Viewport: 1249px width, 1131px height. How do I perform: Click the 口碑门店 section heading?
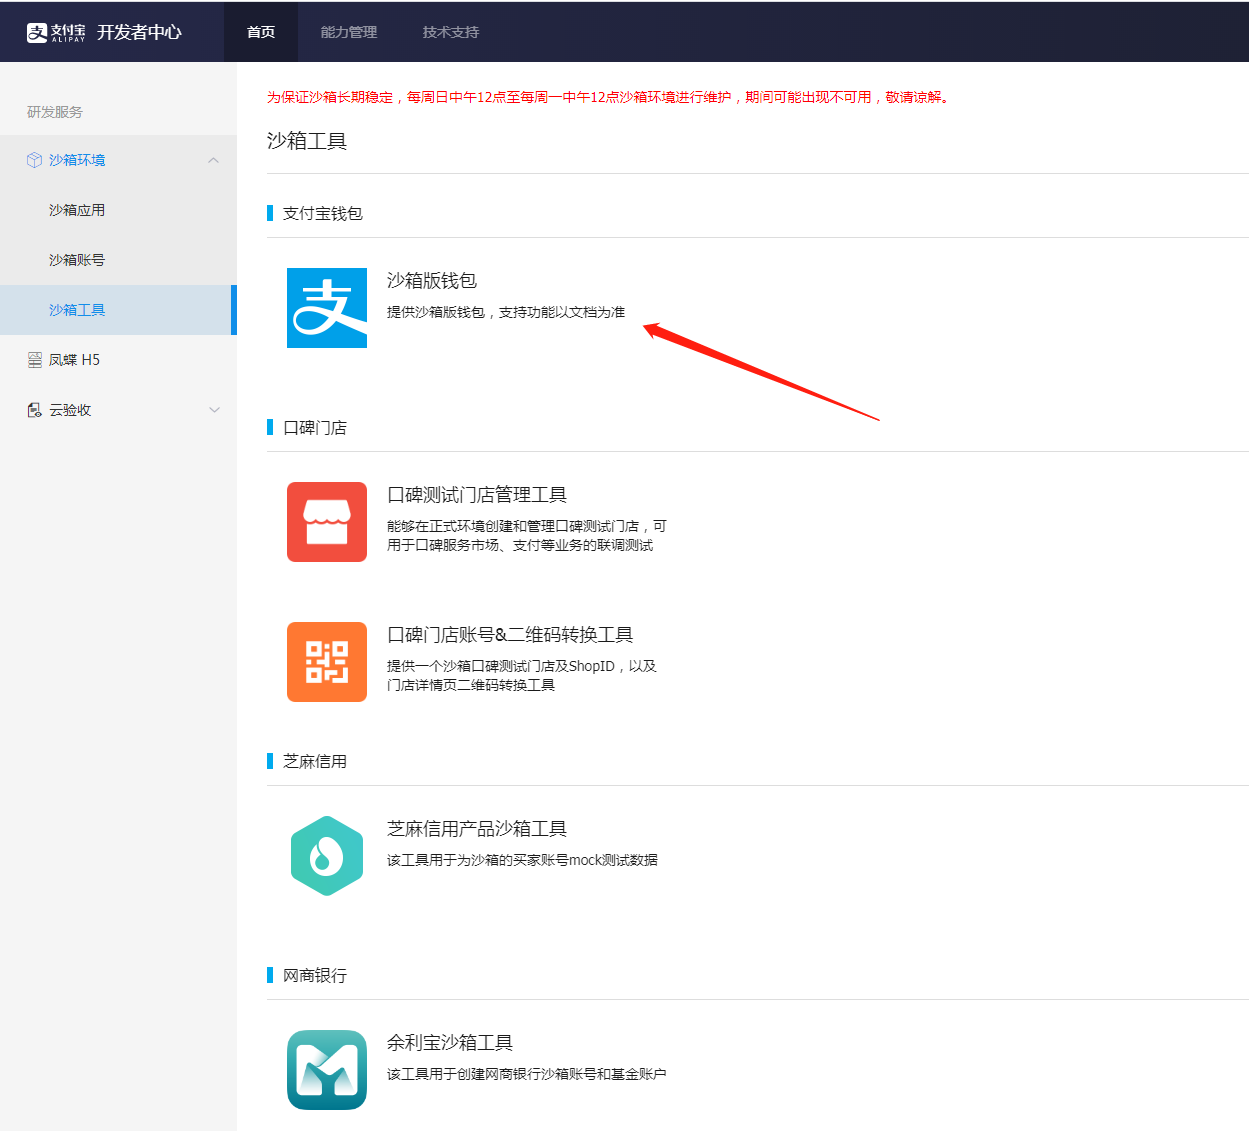[x=315, y=427]
